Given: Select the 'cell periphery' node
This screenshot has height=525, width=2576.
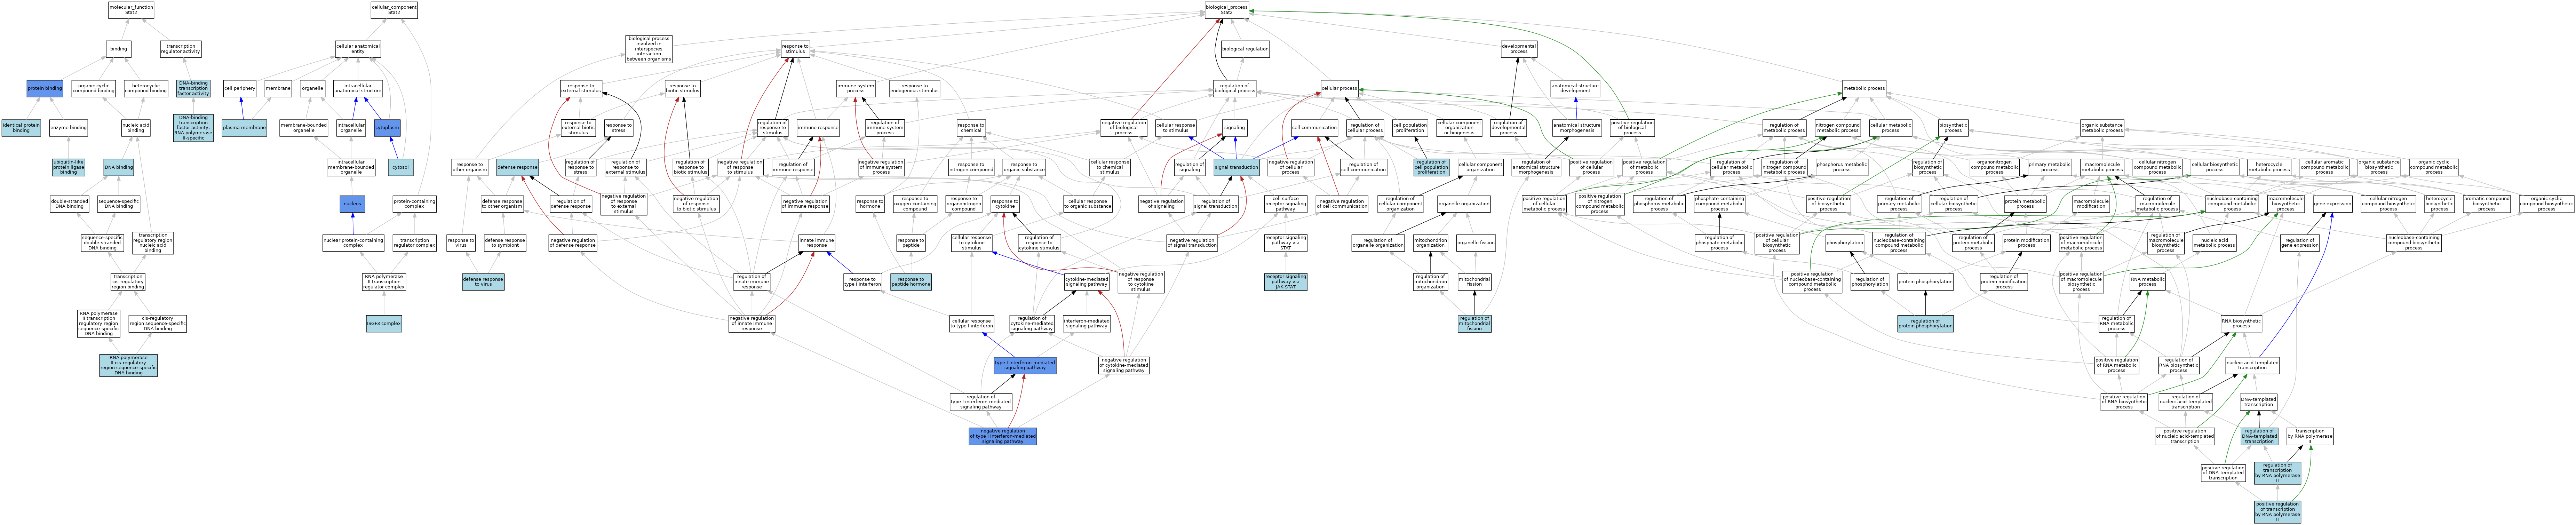Looking at the screenshot, I should pos(240,88).
